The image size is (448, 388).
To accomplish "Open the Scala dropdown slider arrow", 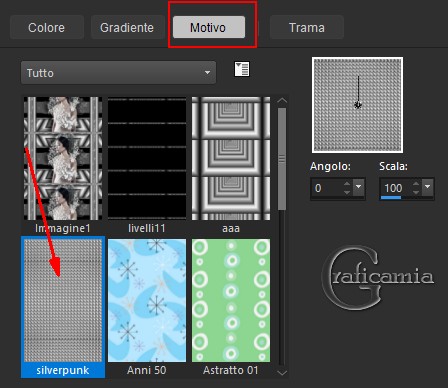I will [428, 187].
